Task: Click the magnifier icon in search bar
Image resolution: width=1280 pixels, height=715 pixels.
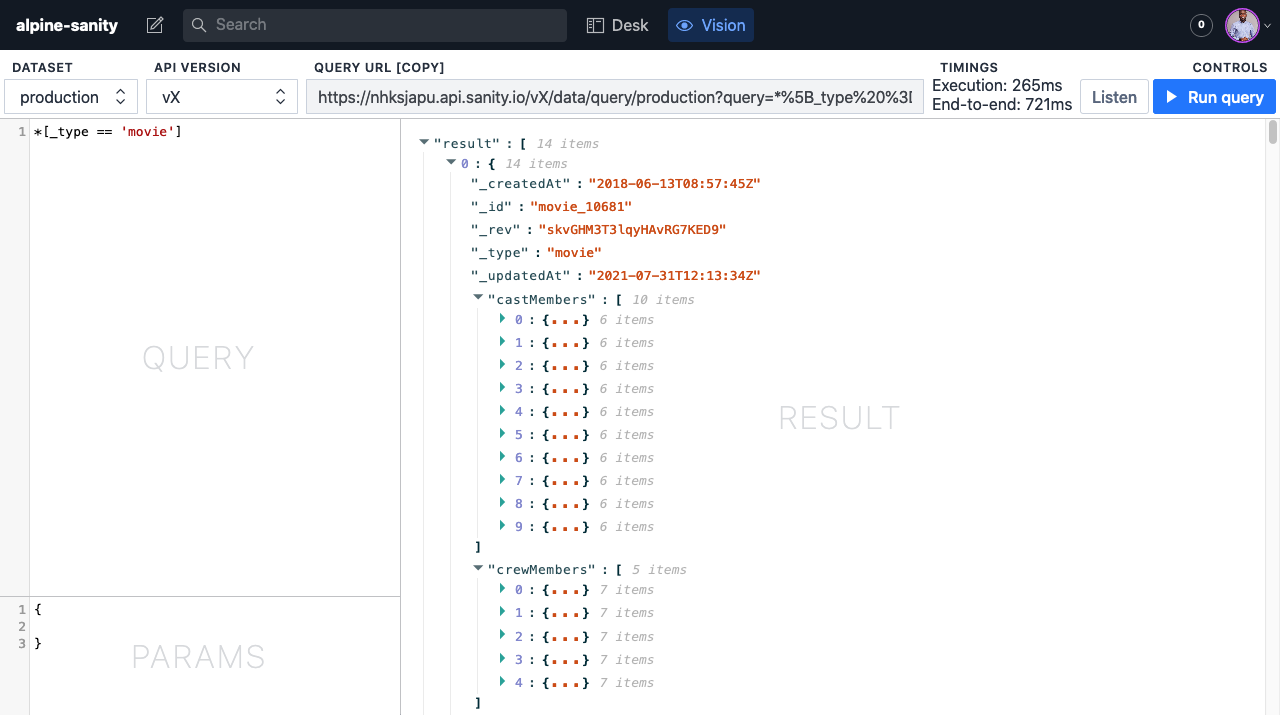Action: pos(199,25)
